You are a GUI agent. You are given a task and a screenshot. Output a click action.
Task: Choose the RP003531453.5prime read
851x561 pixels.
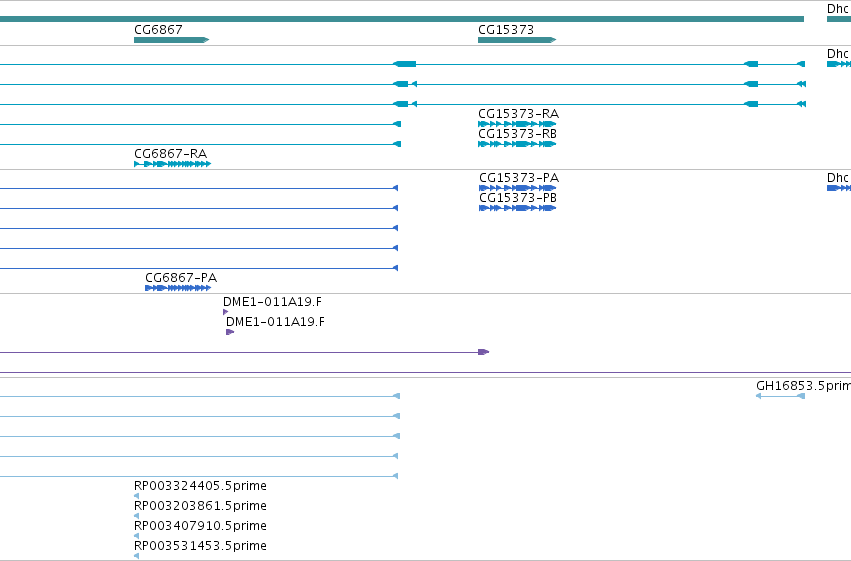click(x=136, y=556)
